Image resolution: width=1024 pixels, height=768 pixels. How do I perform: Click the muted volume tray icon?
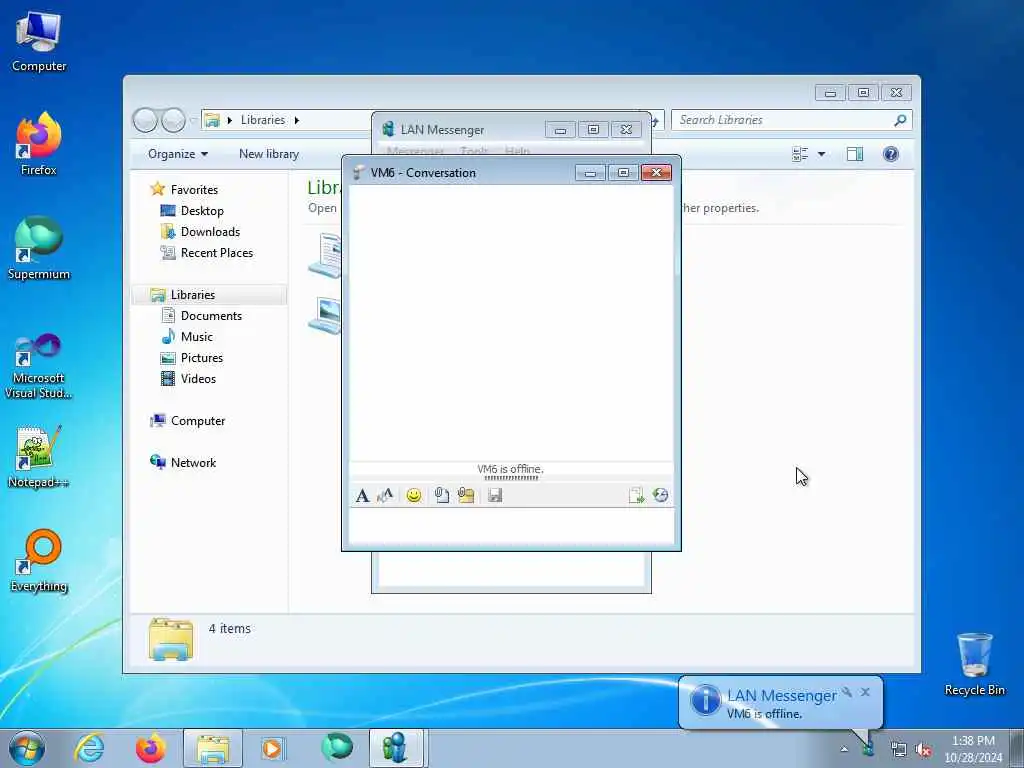[x=923, y=750]
